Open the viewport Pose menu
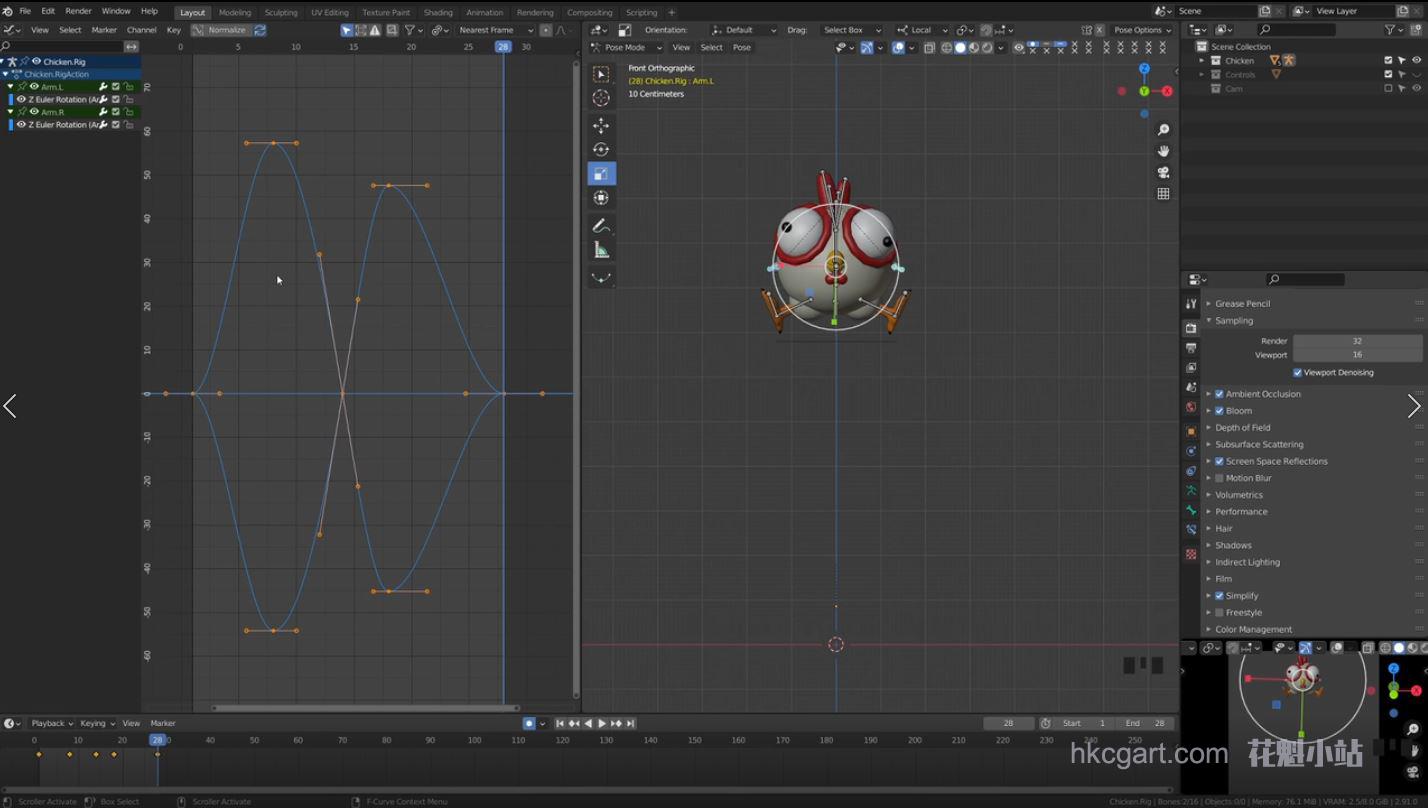Screen dimensions: 1428x808 [x=742, y=47]
